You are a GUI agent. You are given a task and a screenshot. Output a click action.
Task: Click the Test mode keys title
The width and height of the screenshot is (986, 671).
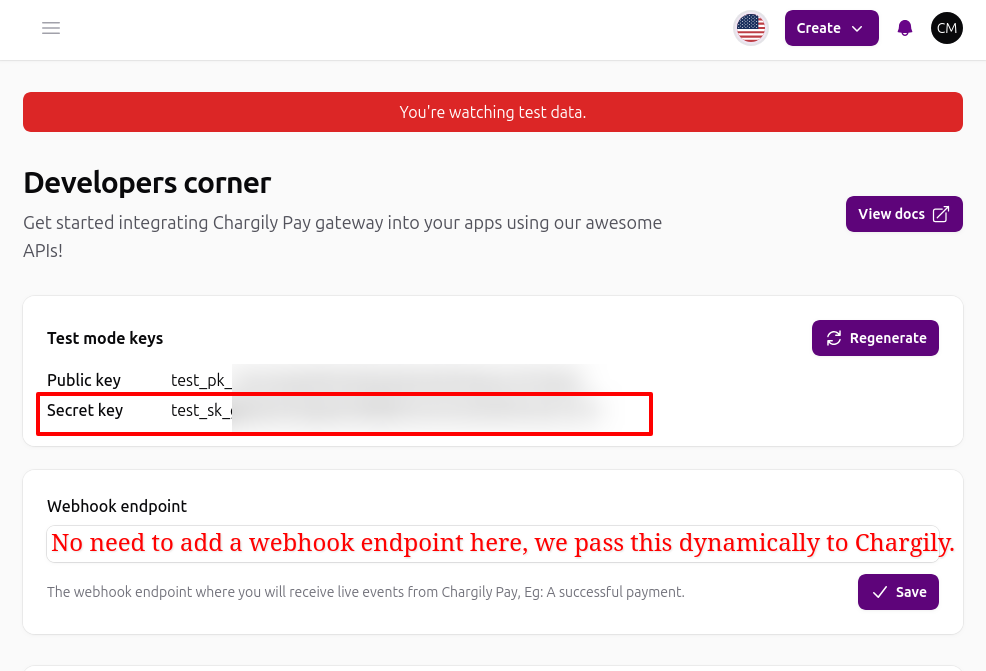click(x=105, y=338)
